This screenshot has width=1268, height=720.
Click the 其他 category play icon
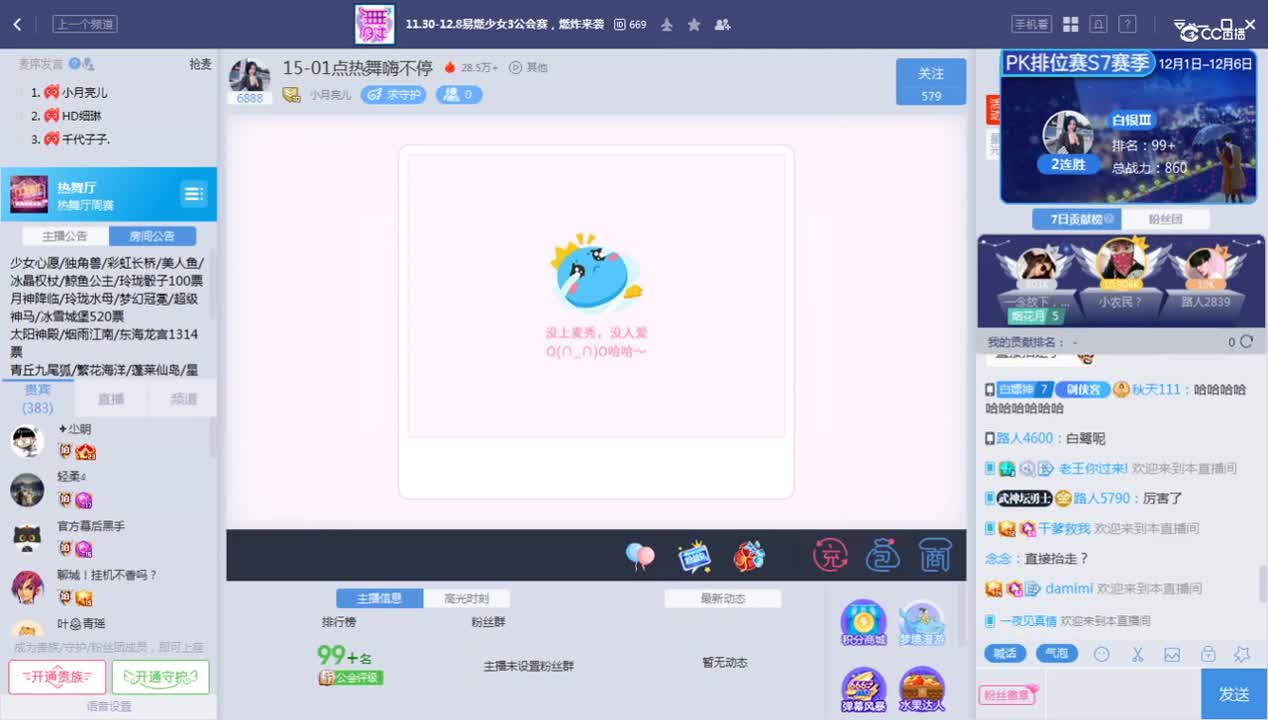point(516,67)
